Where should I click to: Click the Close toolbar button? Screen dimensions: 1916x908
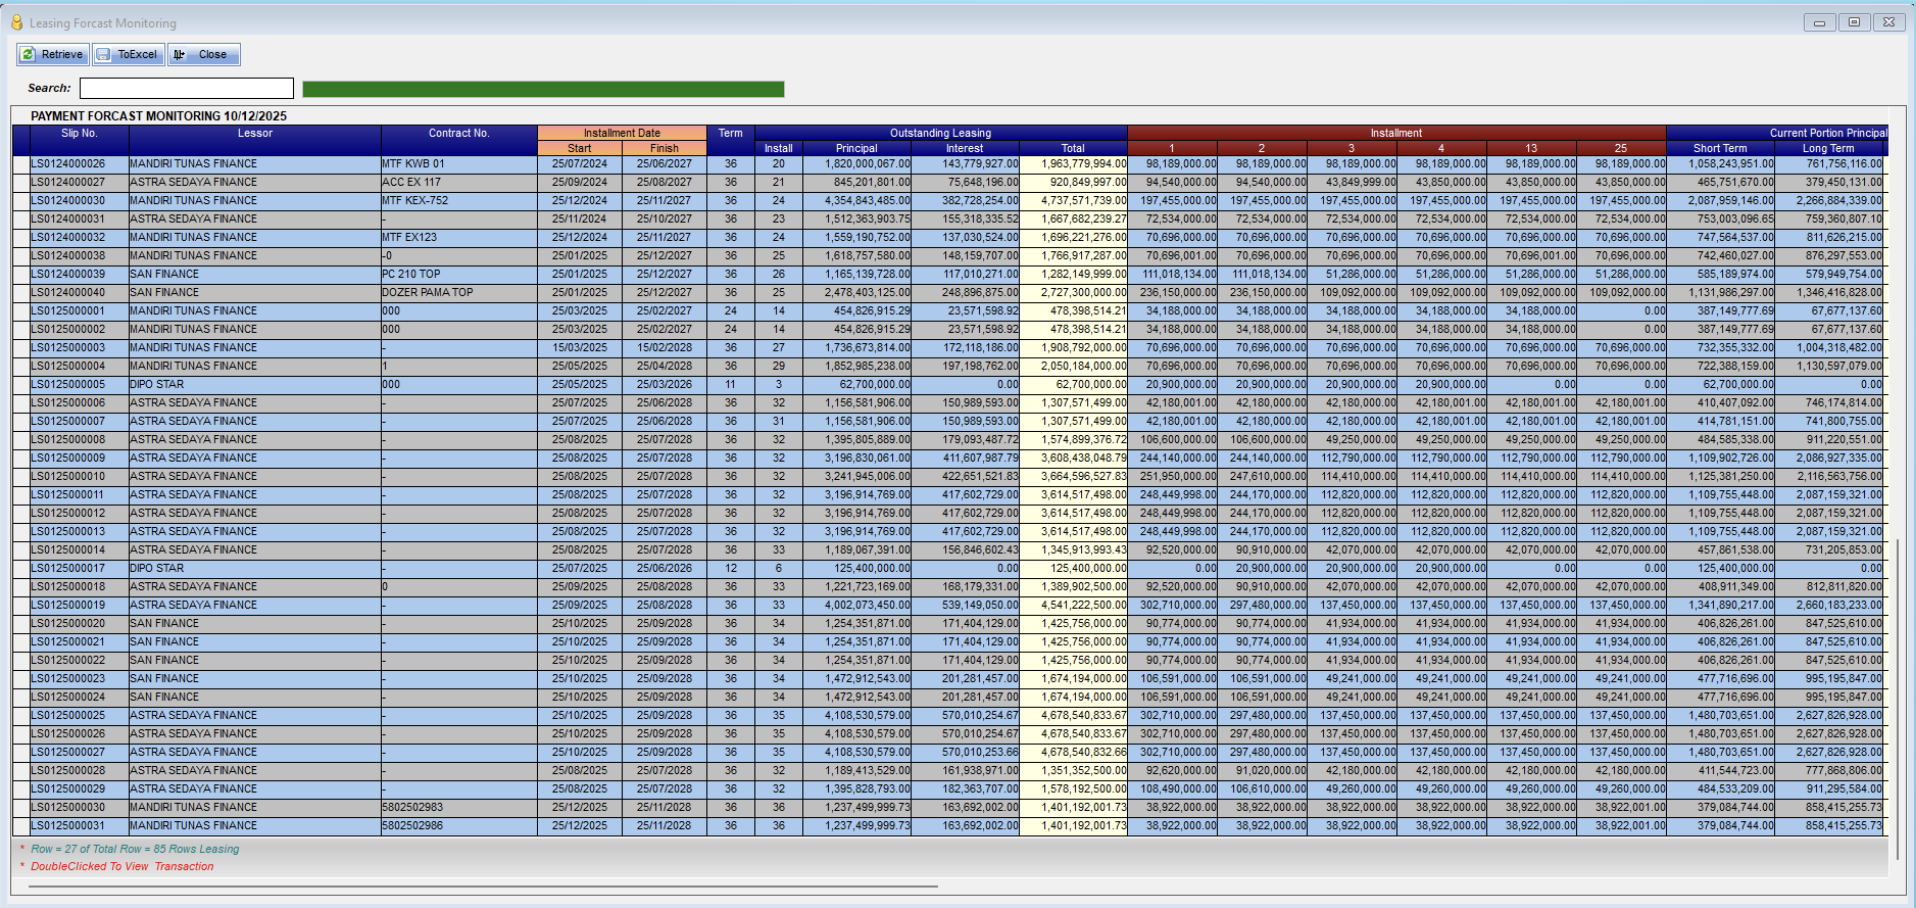204,55
